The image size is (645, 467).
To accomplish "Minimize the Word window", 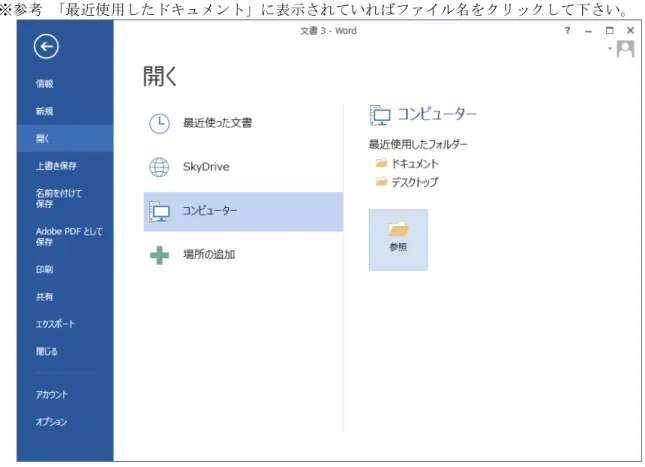I will tap(589, 31).
